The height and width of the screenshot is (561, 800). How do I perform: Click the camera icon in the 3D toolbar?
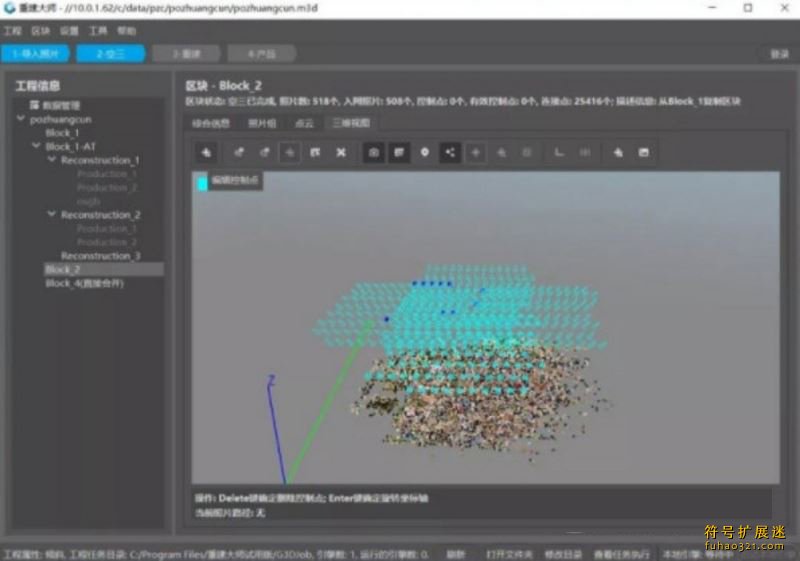click(x=373, y=152)
